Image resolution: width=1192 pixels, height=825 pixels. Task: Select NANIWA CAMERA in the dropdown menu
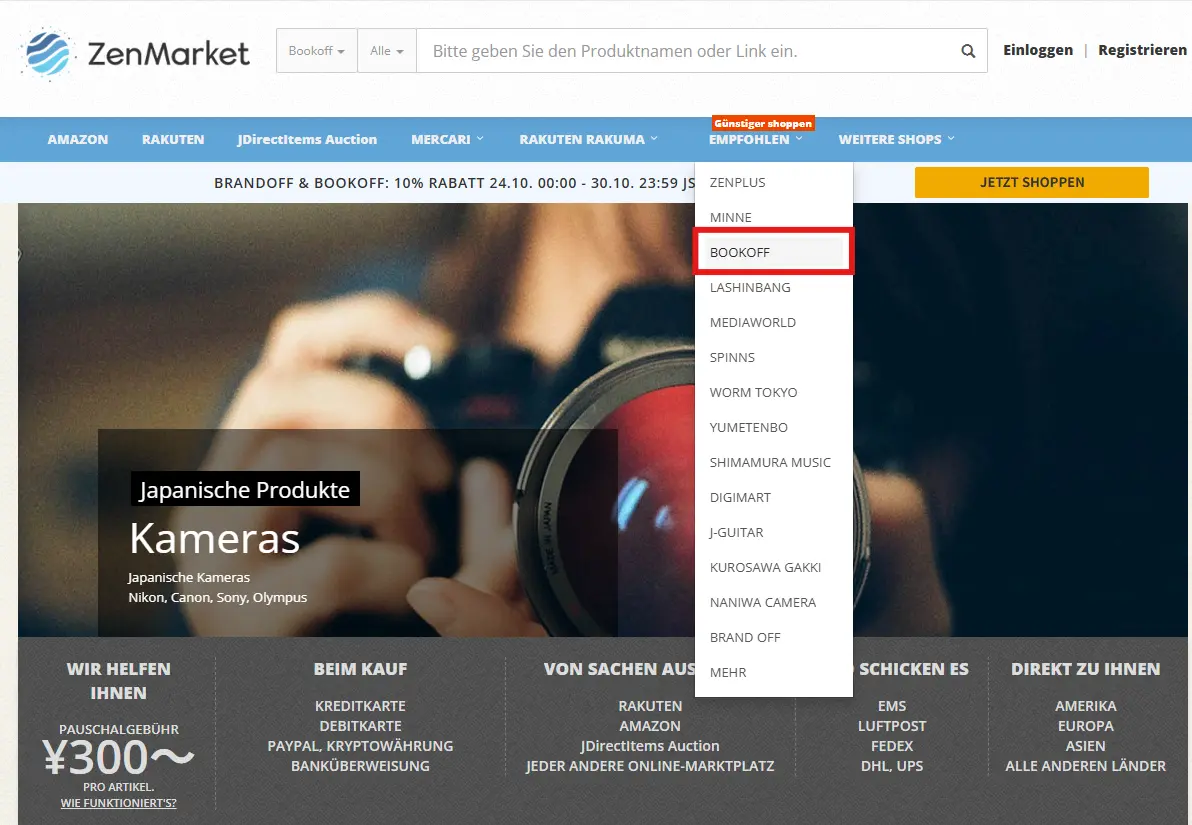click(774, 602)
